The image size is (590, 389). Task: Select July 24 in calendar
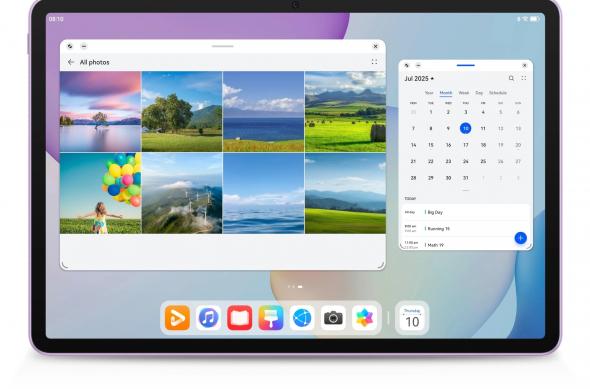tap(465, 161)
